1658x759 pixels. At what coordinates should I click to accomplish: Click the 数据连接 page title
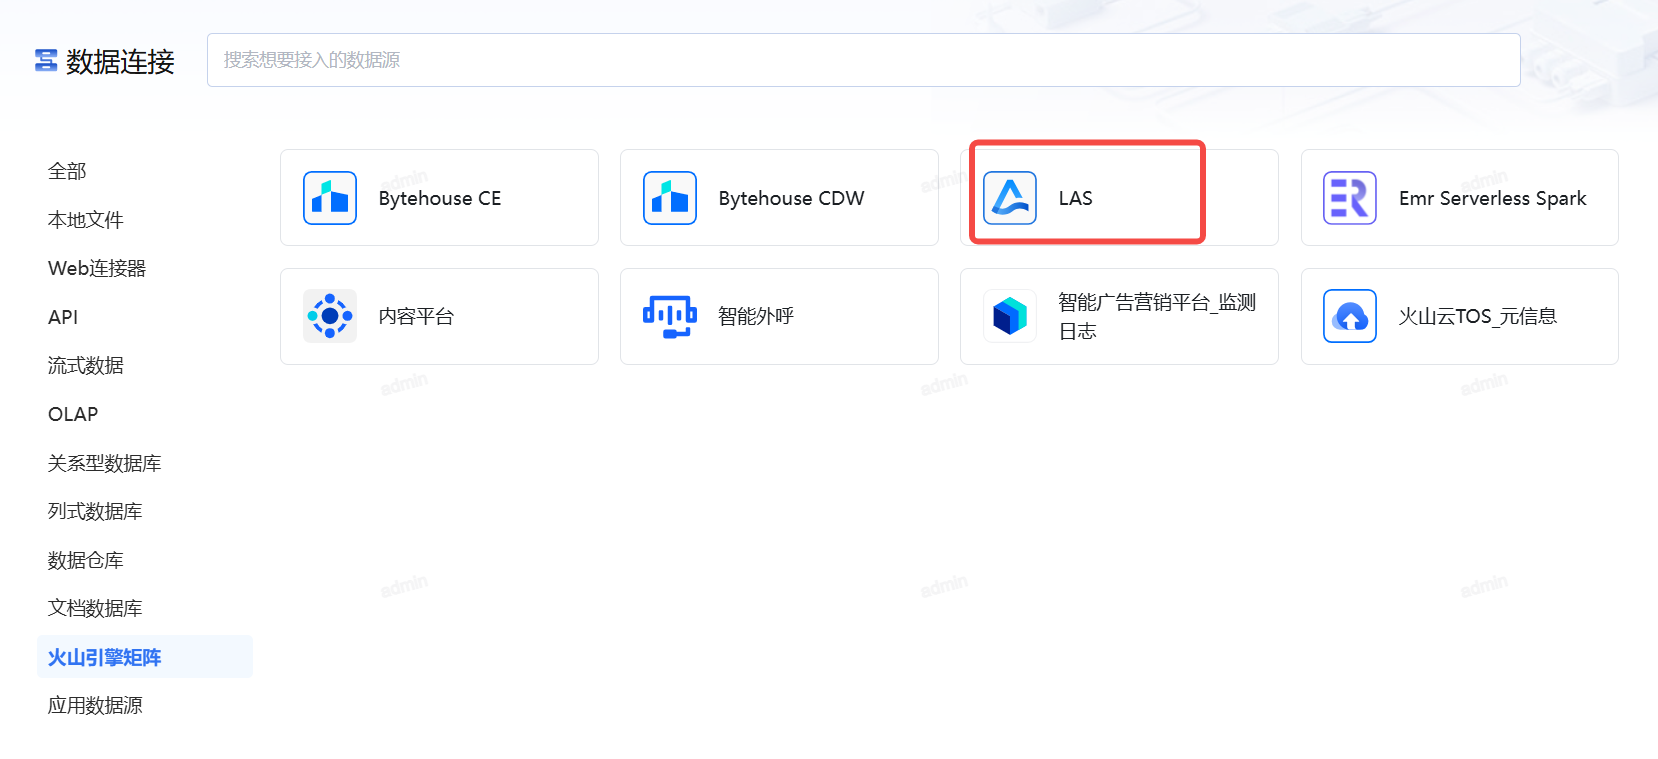[x=120, y=61]
